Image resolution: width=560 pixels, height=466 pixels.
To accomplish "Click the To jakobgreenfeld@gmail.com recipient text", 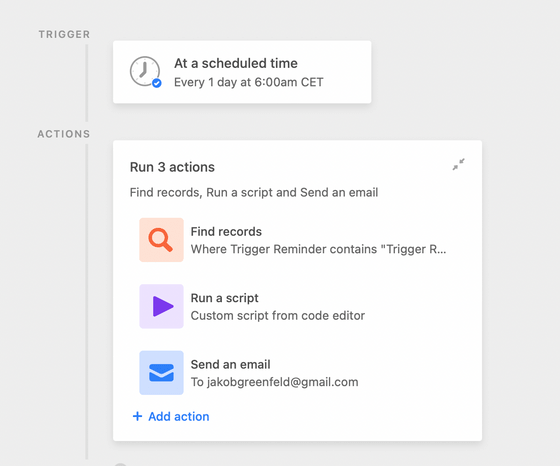I will tap(274, 382).
